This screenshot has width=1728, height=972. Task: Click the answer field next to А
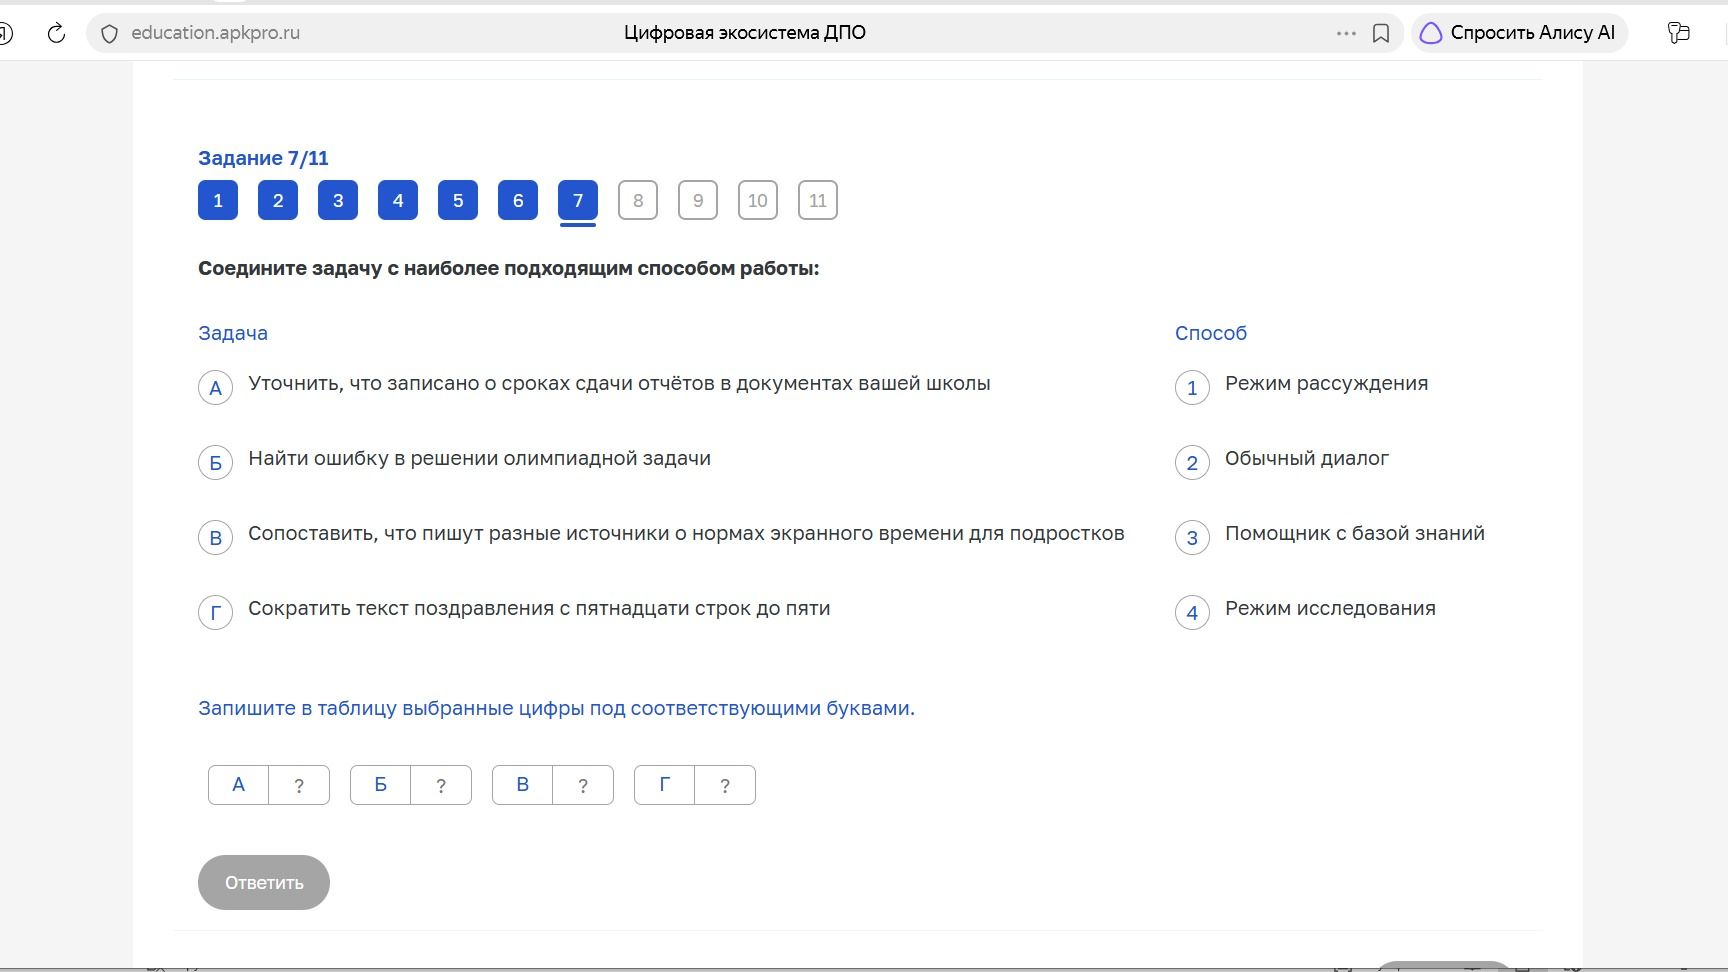click(299, 785)
